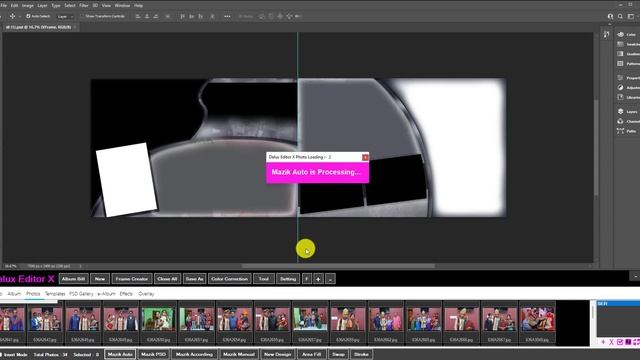Open the Layers panel icon
The width and height of the screenshot is (640, 360).
click(x=620, y=111)
